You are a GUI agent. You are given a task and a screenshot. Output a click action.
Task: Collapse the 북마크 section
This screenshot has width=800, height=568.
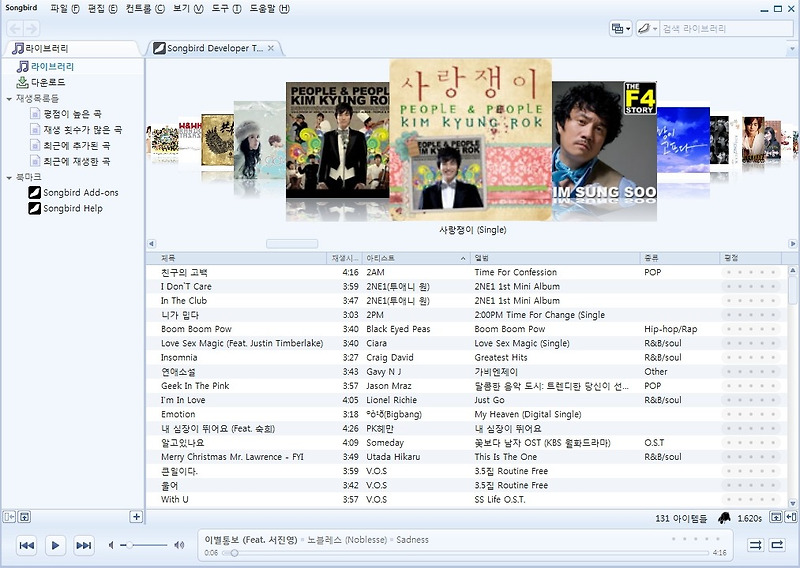pyautogui.click(x=9, y=178)
